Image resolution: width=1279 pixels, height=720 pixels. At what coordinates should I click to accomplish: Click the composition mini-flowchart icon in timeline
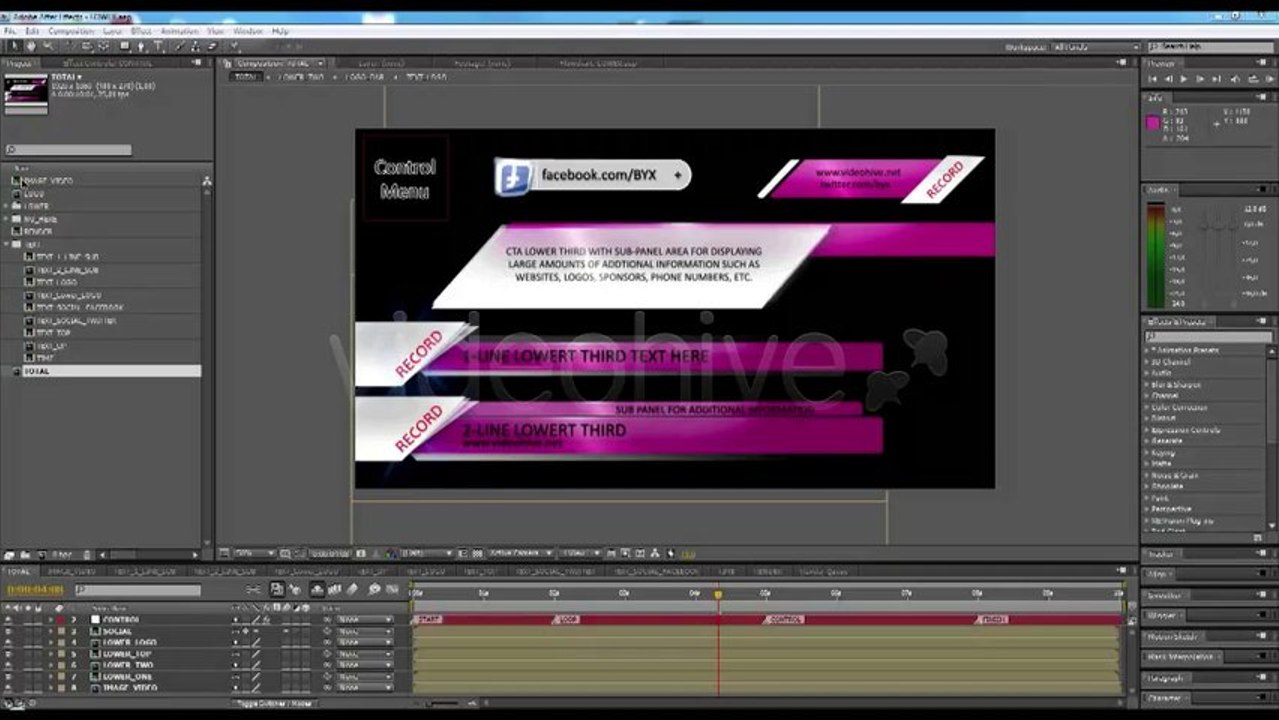point(254,590)
